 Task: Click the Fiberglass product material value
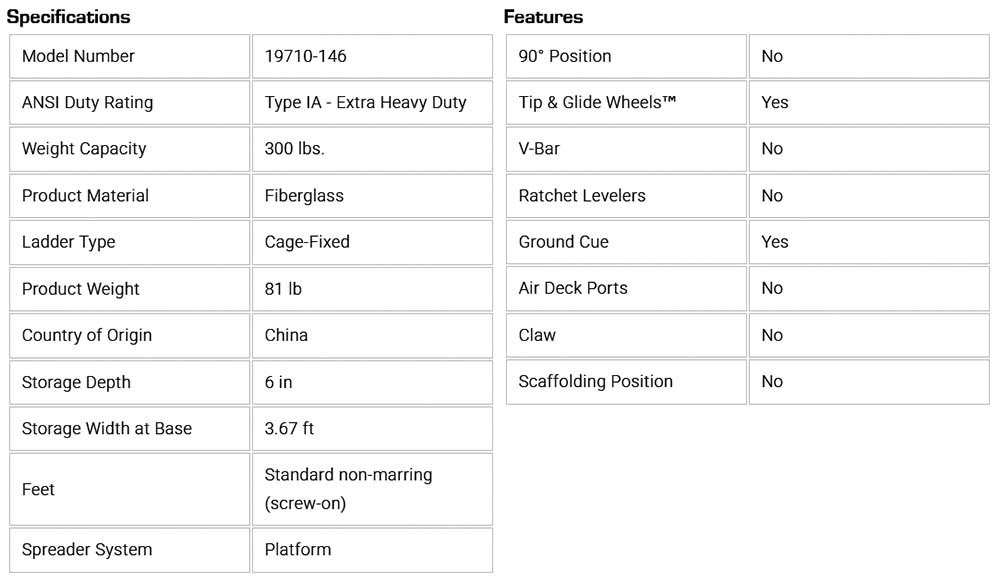[304, 196]
